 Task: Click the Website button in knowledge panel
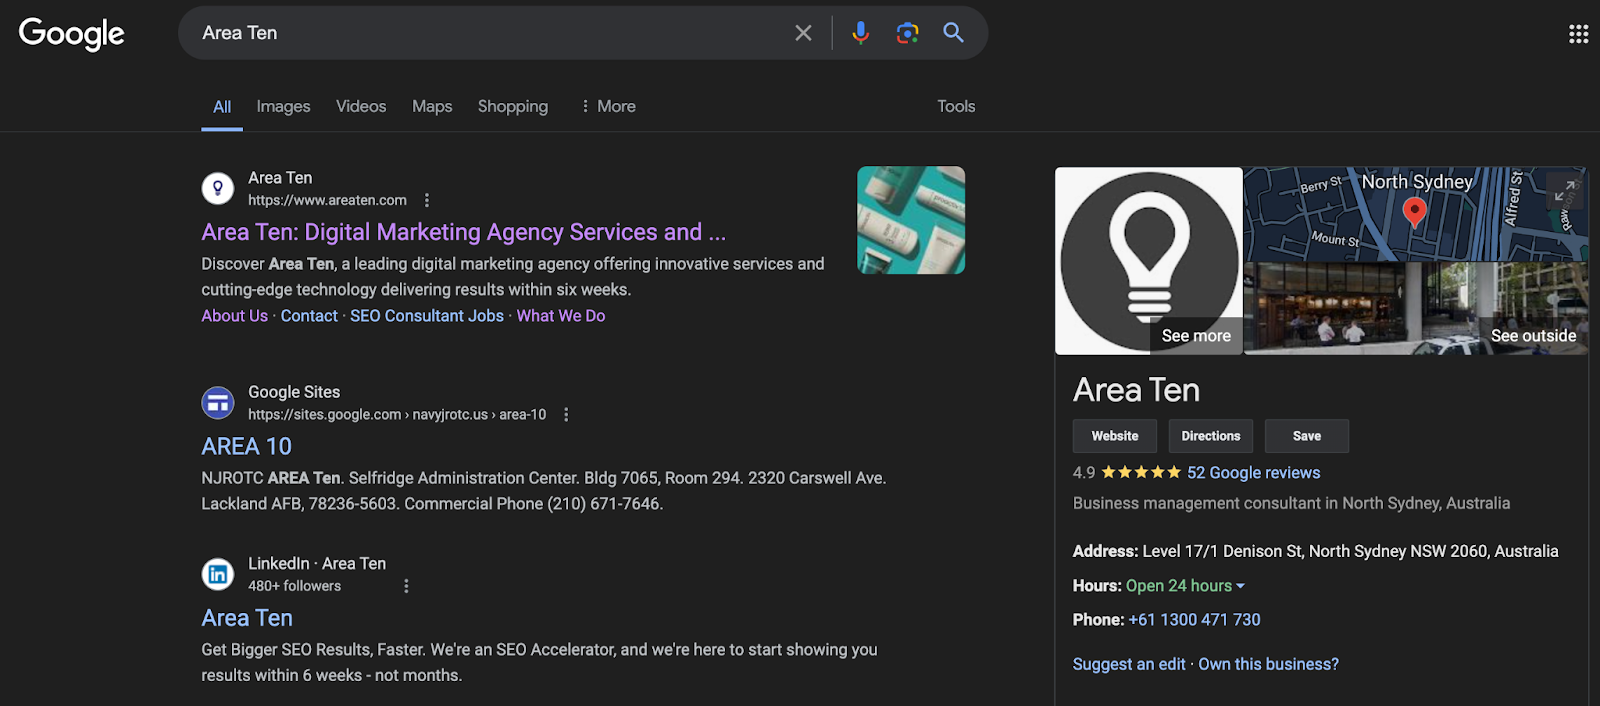click(x=1115, y=436)
